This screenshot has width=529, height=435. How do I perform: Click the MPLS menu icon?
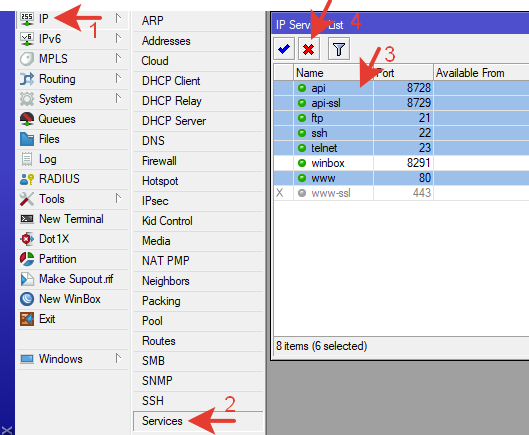click(27, 59)
